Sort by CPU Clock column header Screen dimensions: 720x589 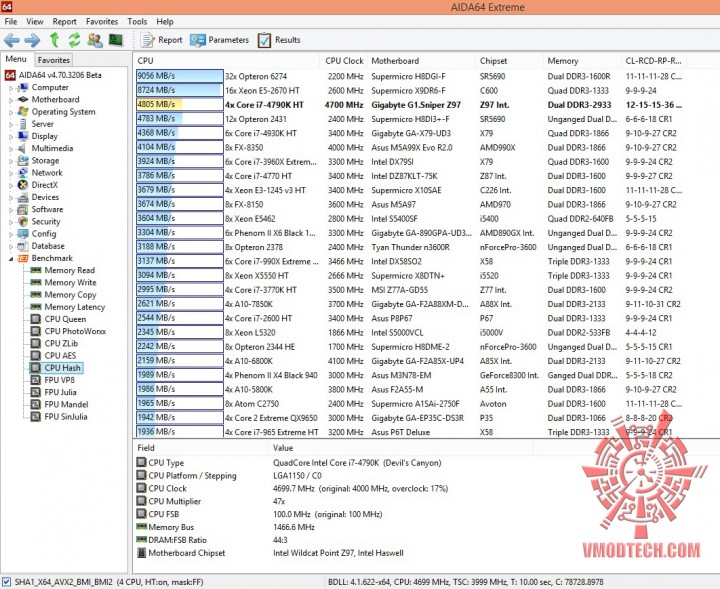343,61
